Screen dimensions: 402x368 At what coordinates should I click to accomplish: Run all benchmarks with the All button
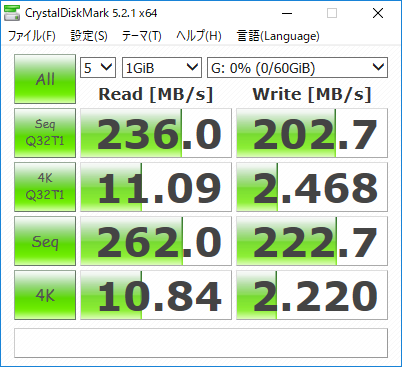[45, 79]
